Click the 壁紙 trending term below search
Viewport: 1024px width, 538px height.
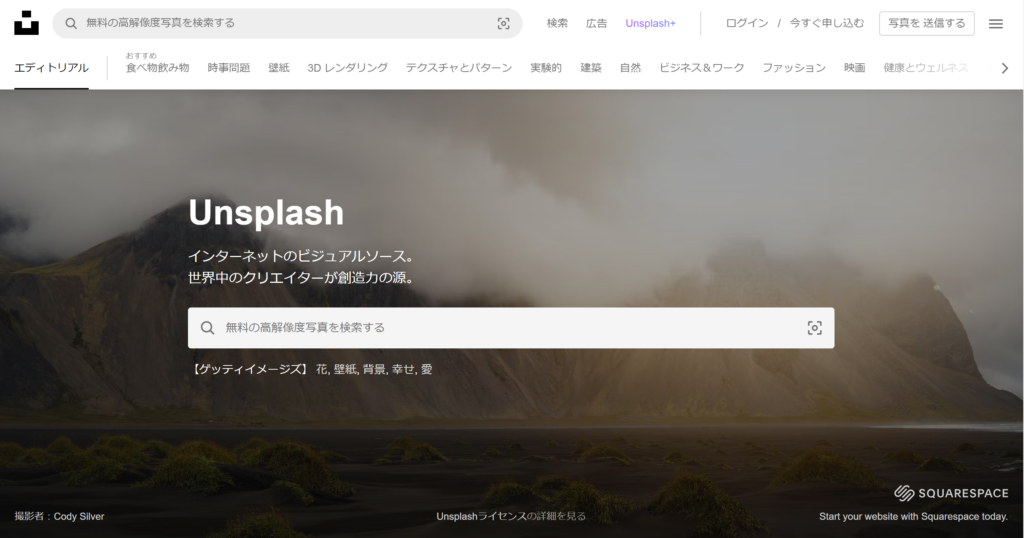tap(345, 370)
